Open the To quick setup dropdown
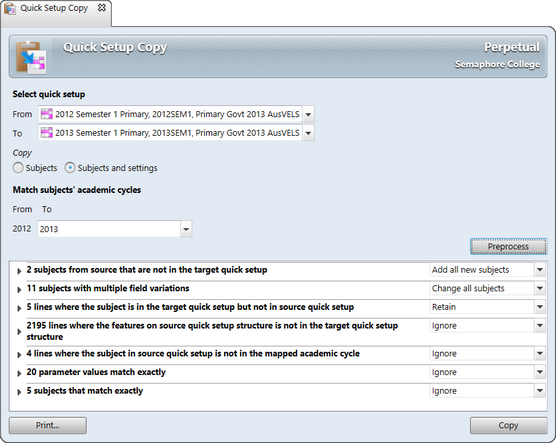556x443 pixels. click(308, 133)
